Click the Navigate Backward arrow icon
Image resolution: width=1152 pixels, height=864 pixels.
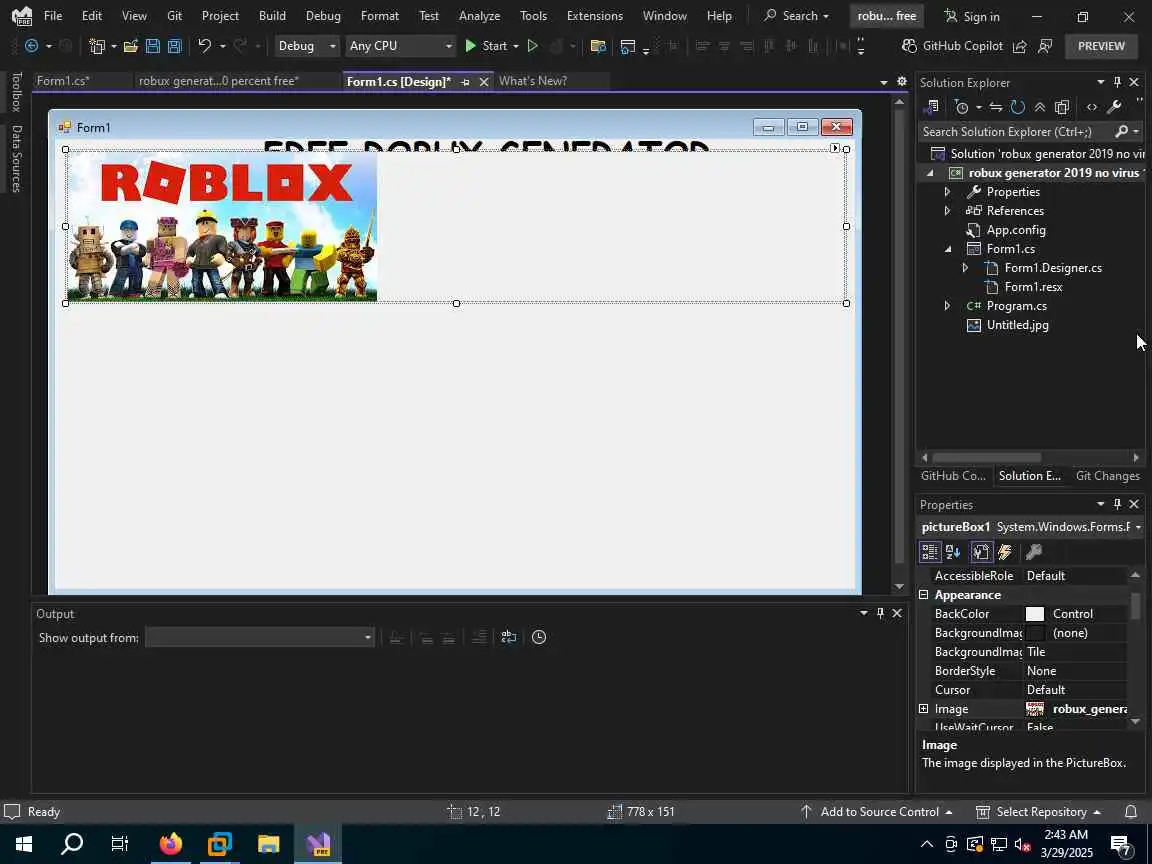click(32, 46)
